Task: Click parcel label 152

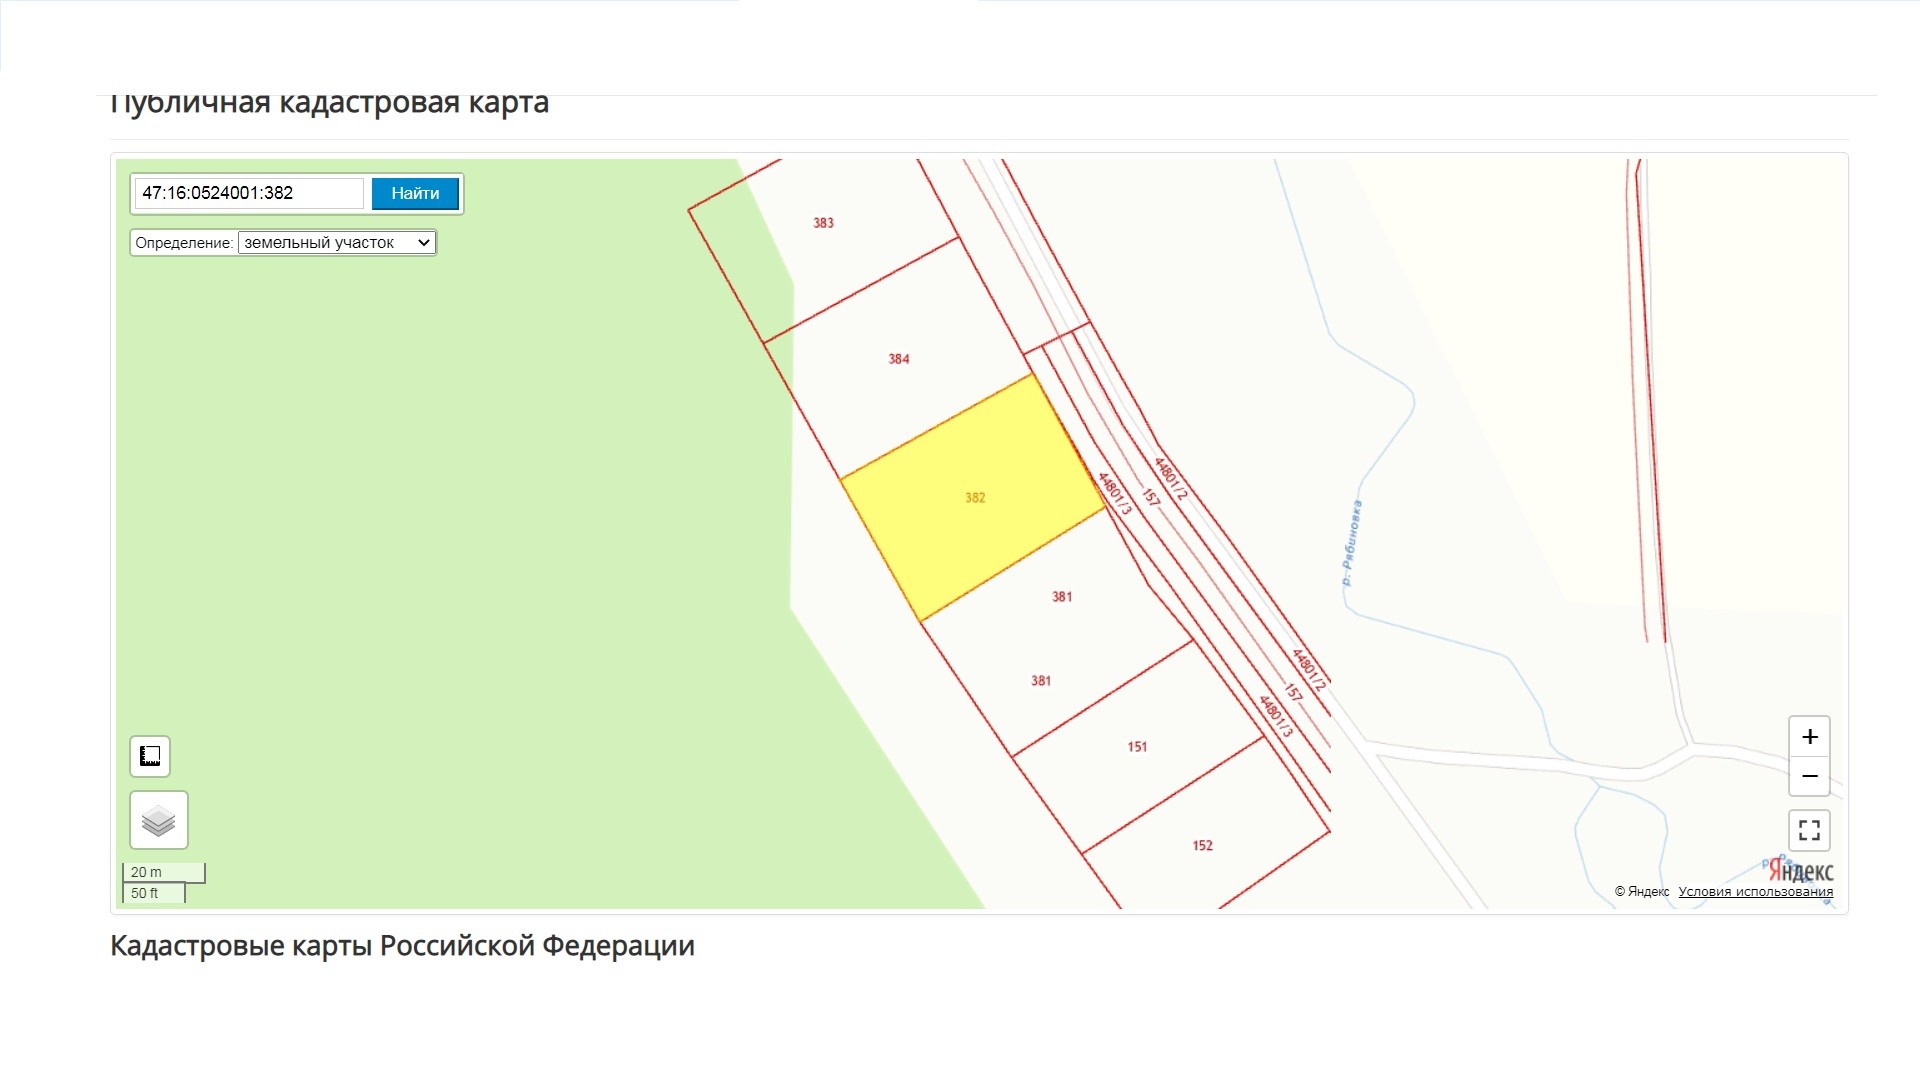Action: [1202, 846]
